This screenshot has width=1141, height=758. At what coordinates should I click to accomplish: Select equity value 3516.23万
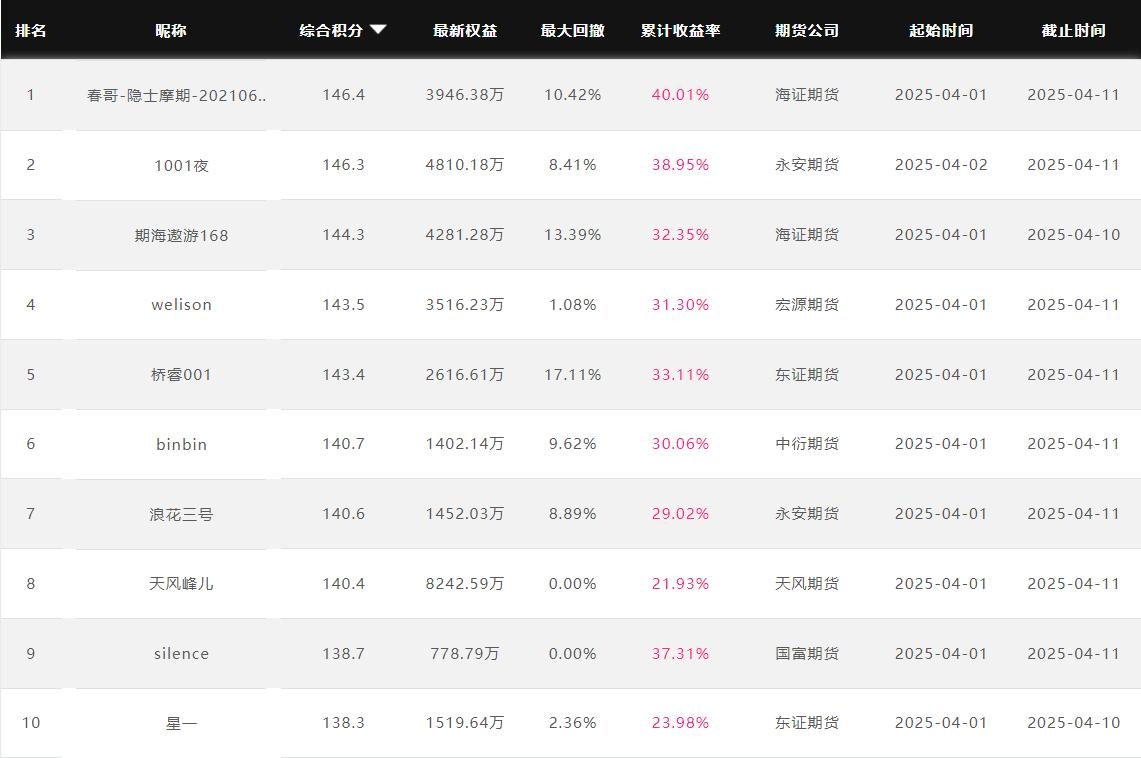click(465, 304)
